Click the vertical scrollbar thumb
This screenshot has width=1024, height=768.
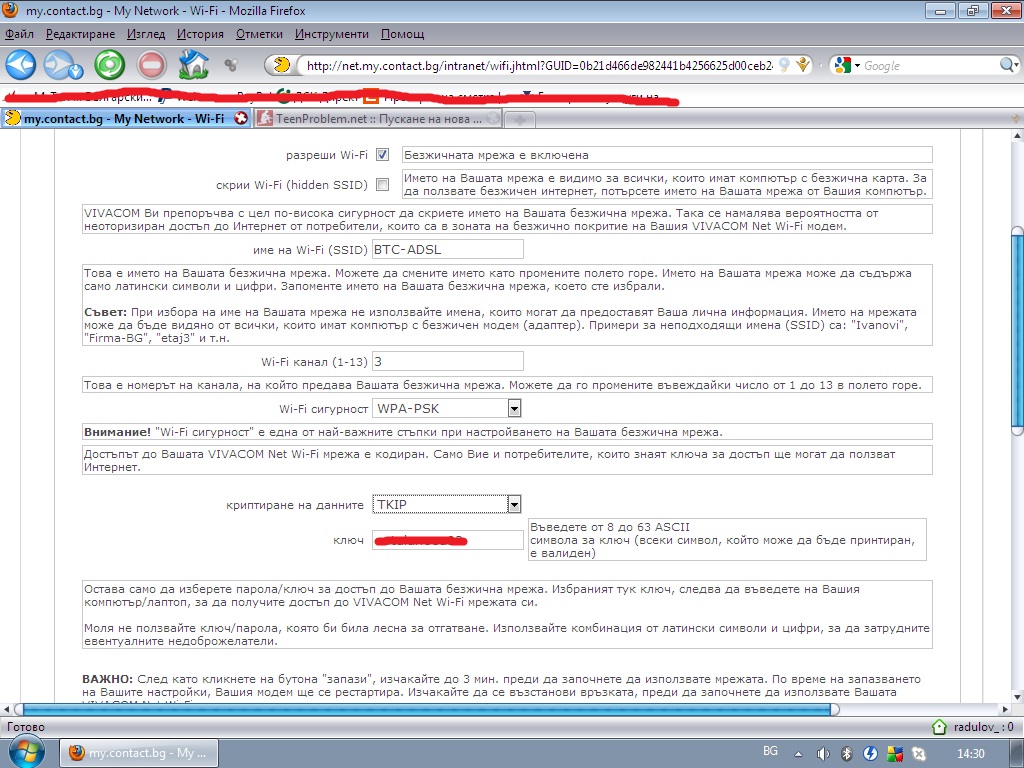tap(1017, 330)
